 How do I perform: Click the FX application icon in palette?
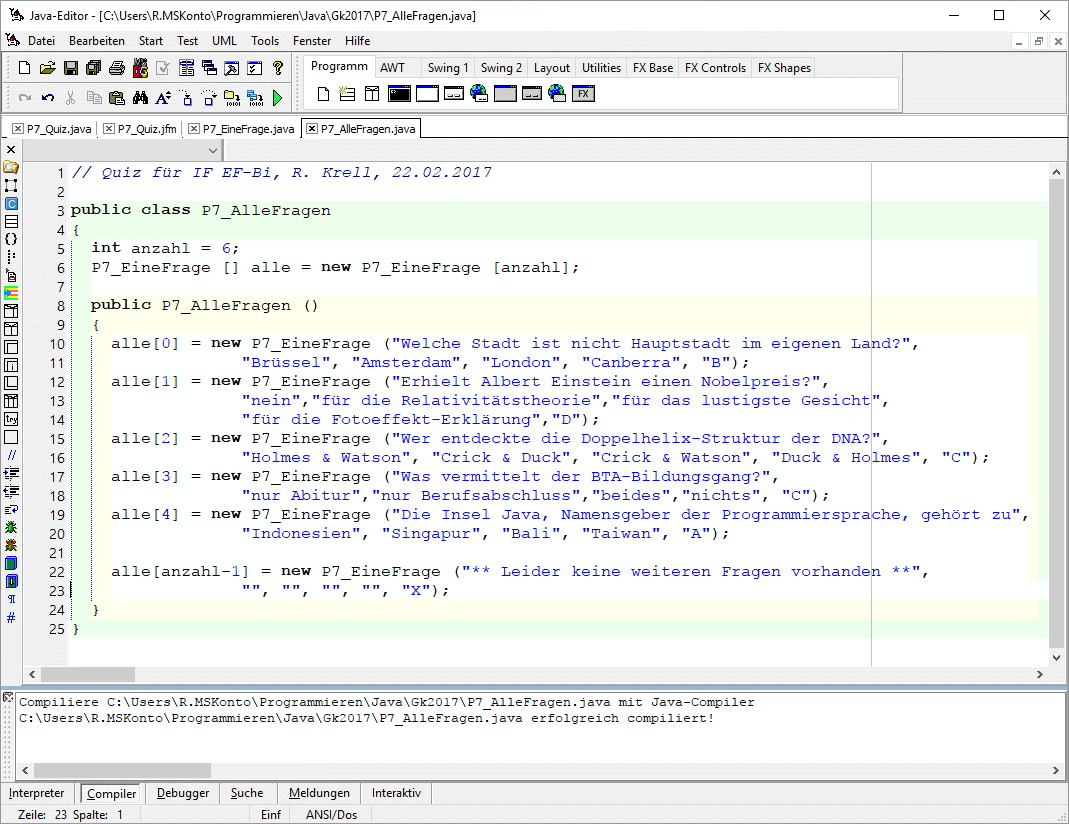pos(584,94)
